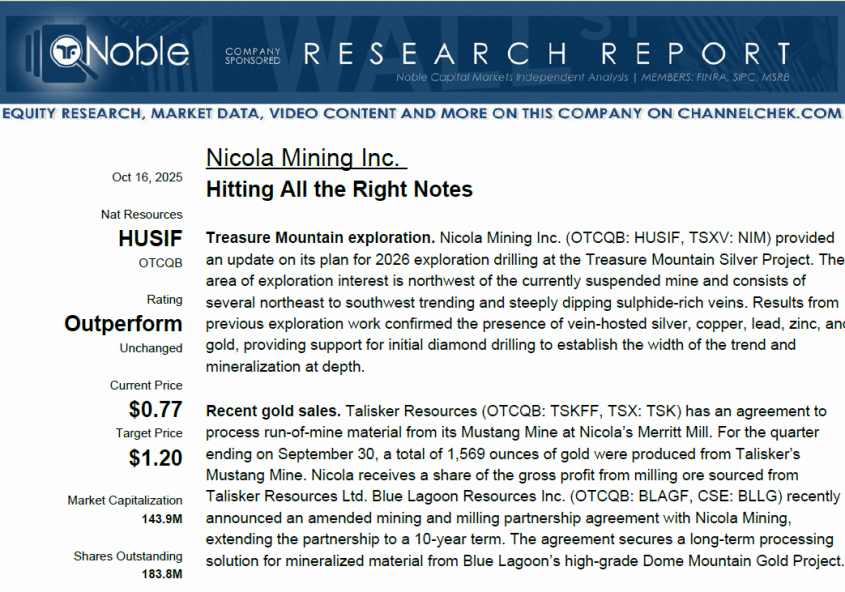Select the 183.8M shares outstanding value

pos(161,574)
